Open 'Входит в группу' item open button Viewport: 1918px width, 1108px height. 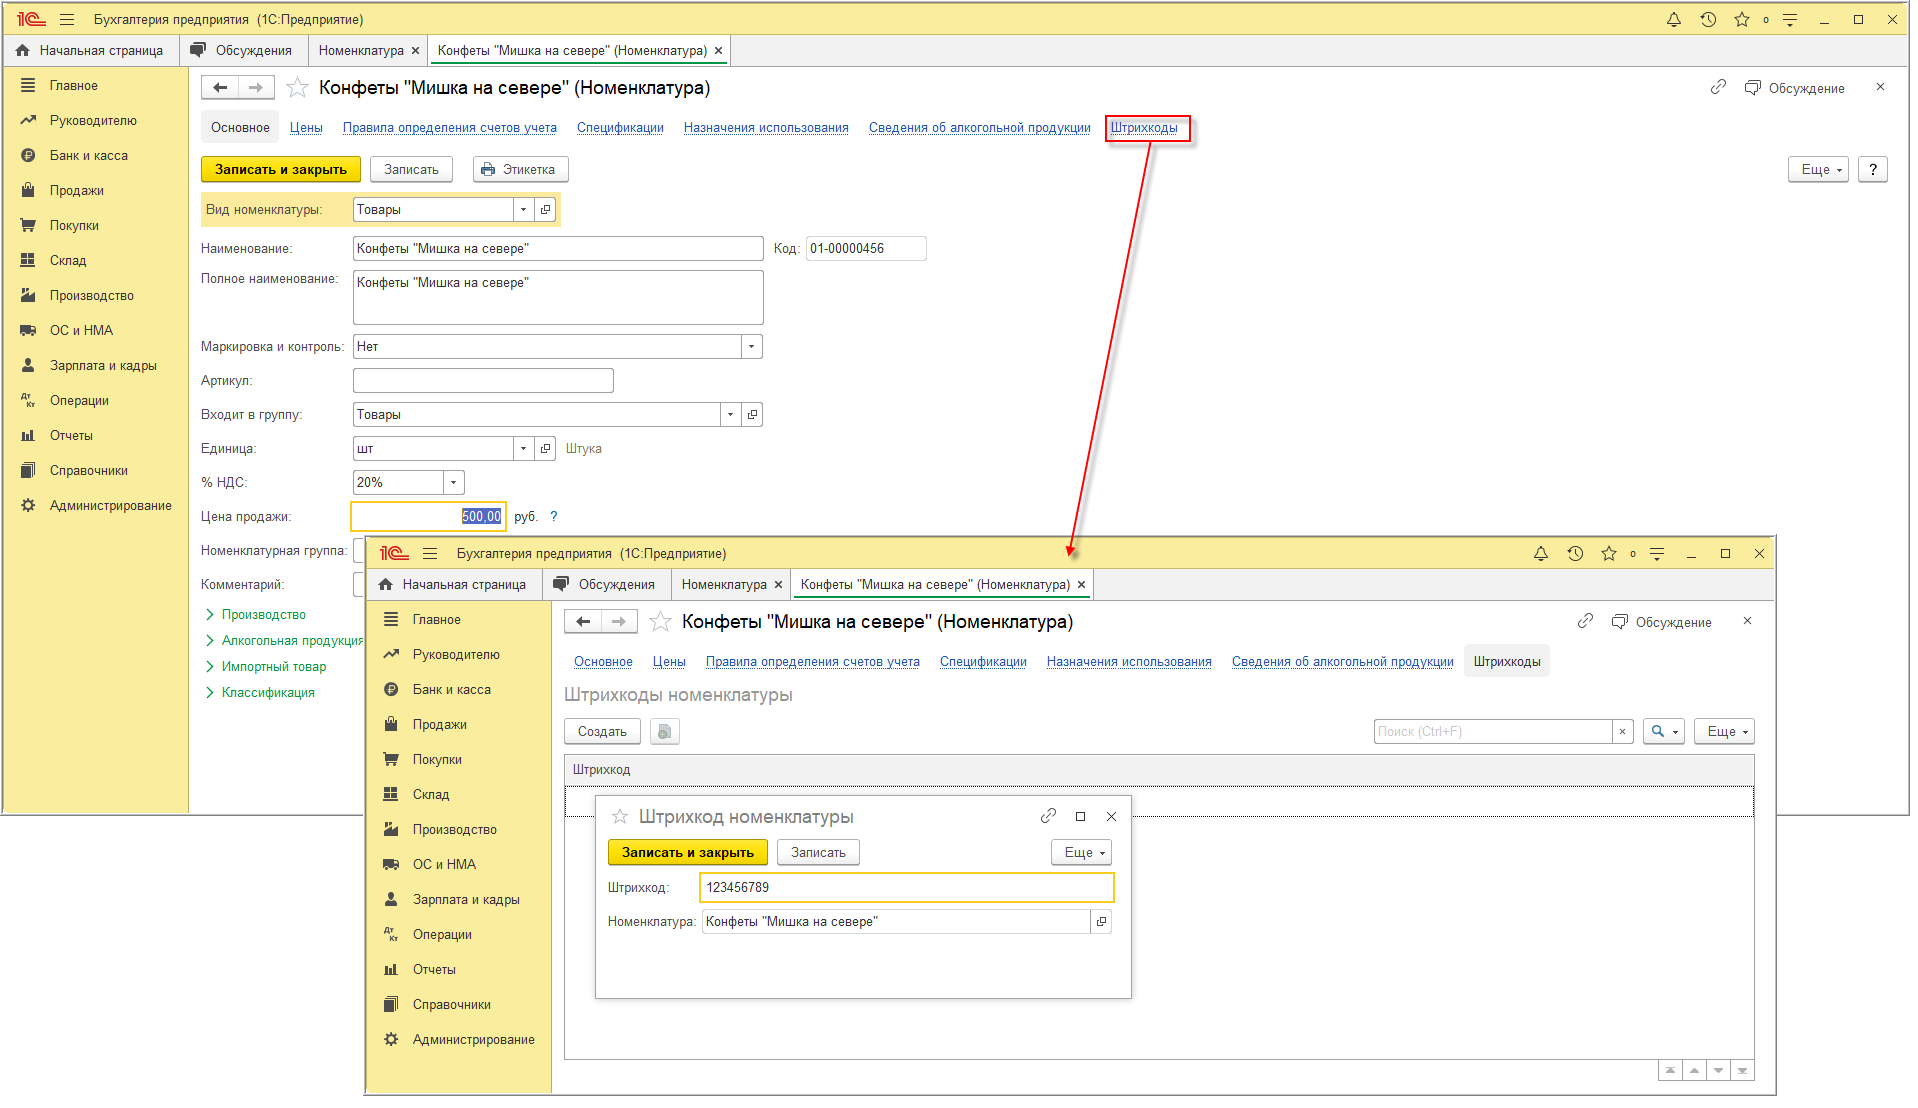pyautogui.click(x=752, y=414)
